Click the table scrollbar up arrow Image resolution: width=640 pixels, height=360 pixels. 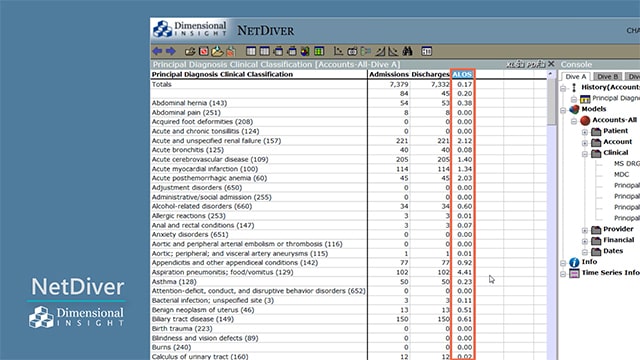click(x=551, y=75)
